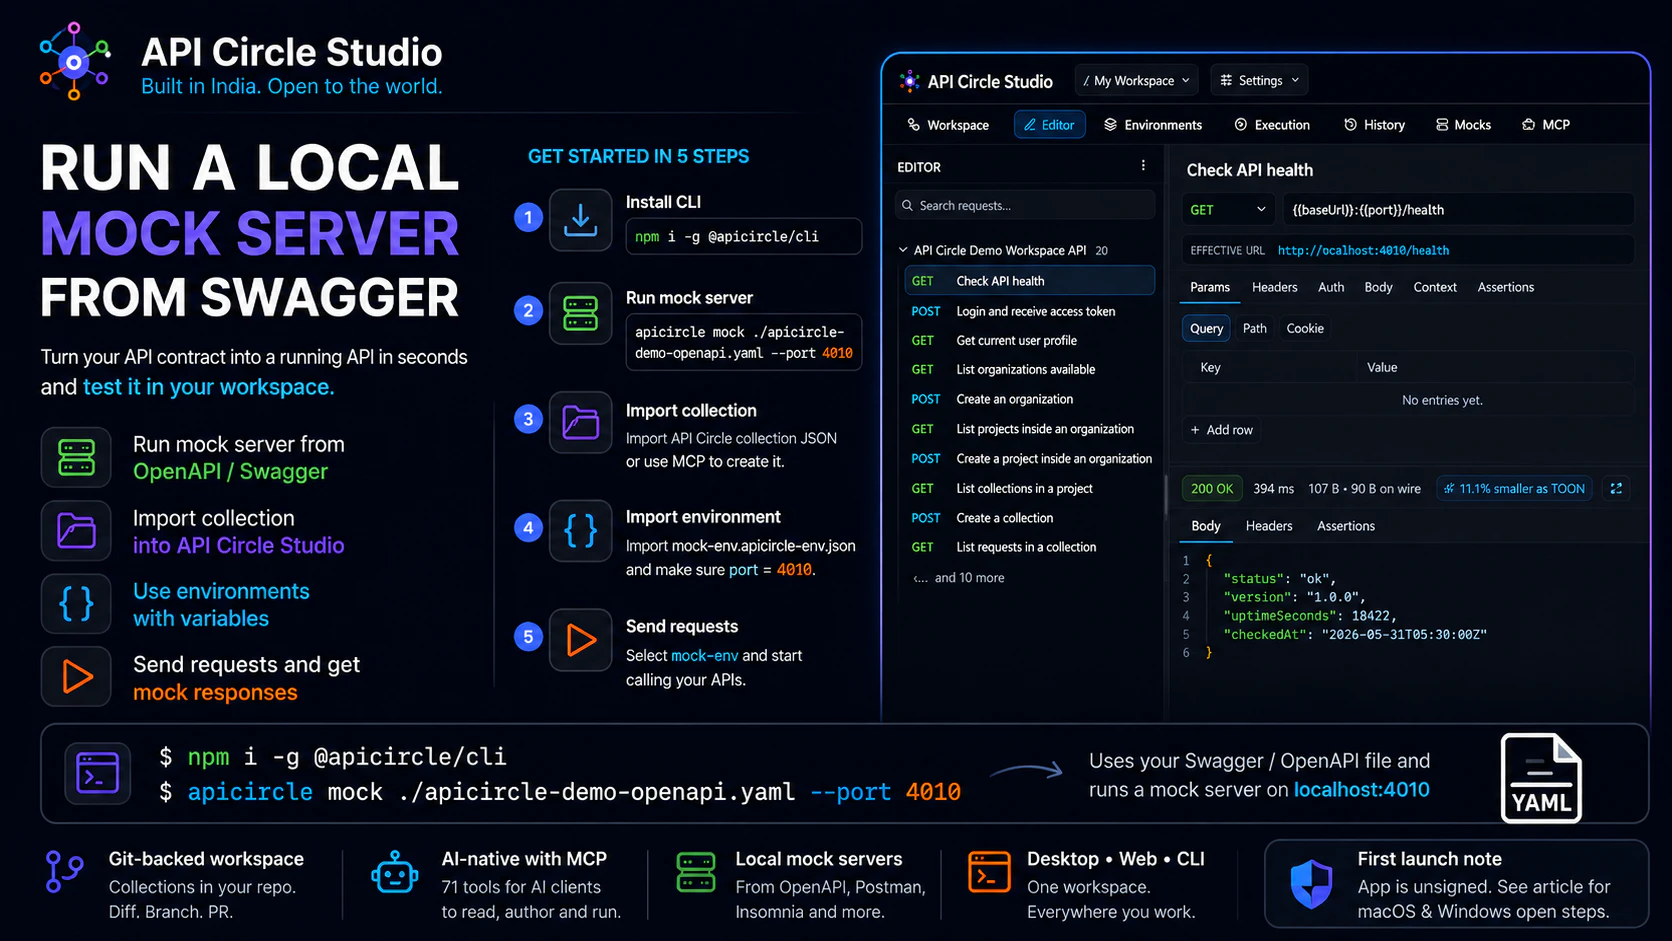Select 'Get current user profile' request
The width and height of the screenshot is (1672, 941).
1030,341
